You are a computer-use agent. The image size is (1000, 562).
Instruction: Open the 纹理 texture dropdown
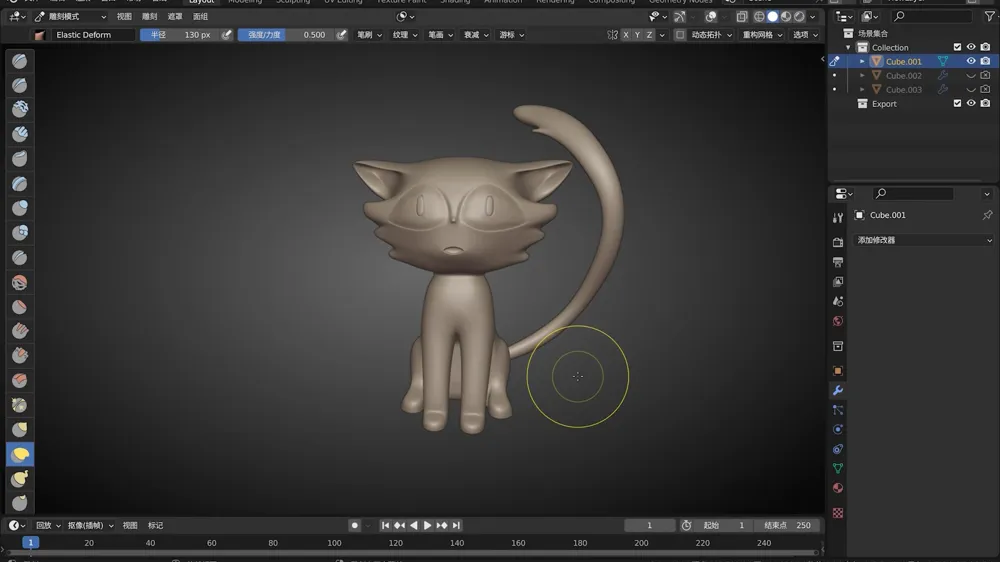[405, 35]
